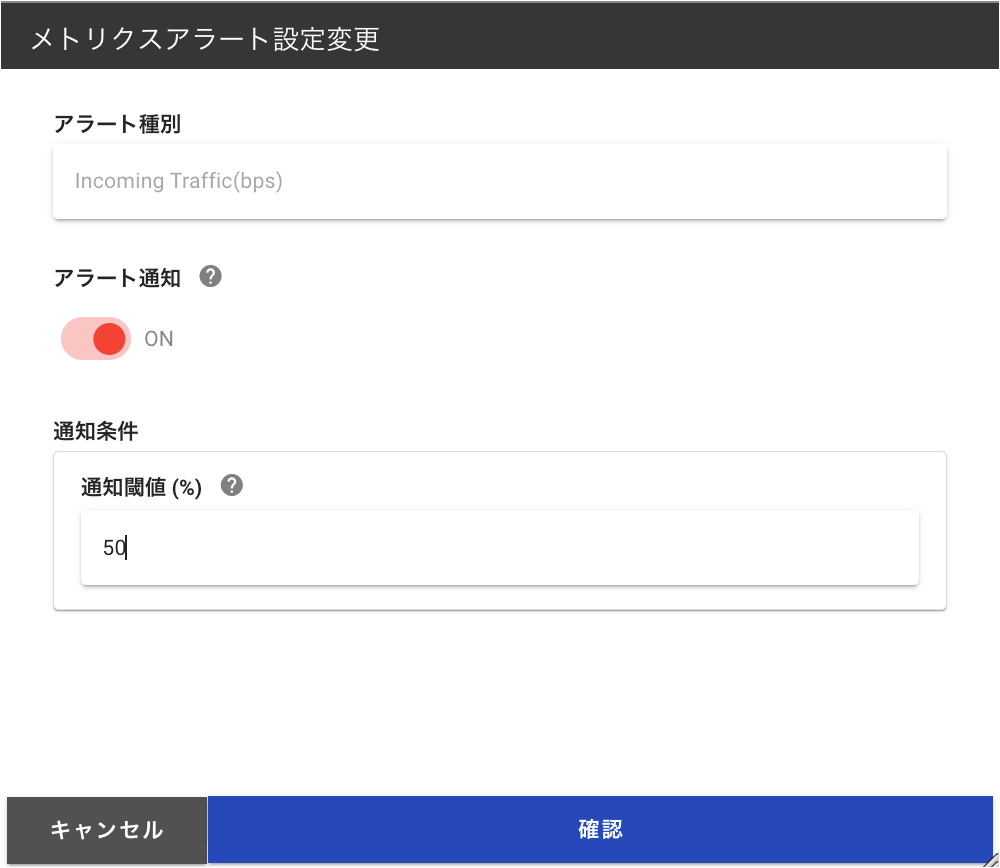Viewport: 1000px width, 868px height.
Task: Click the メトリクスアラート設定変更 title bar
Action: (499, 38)
